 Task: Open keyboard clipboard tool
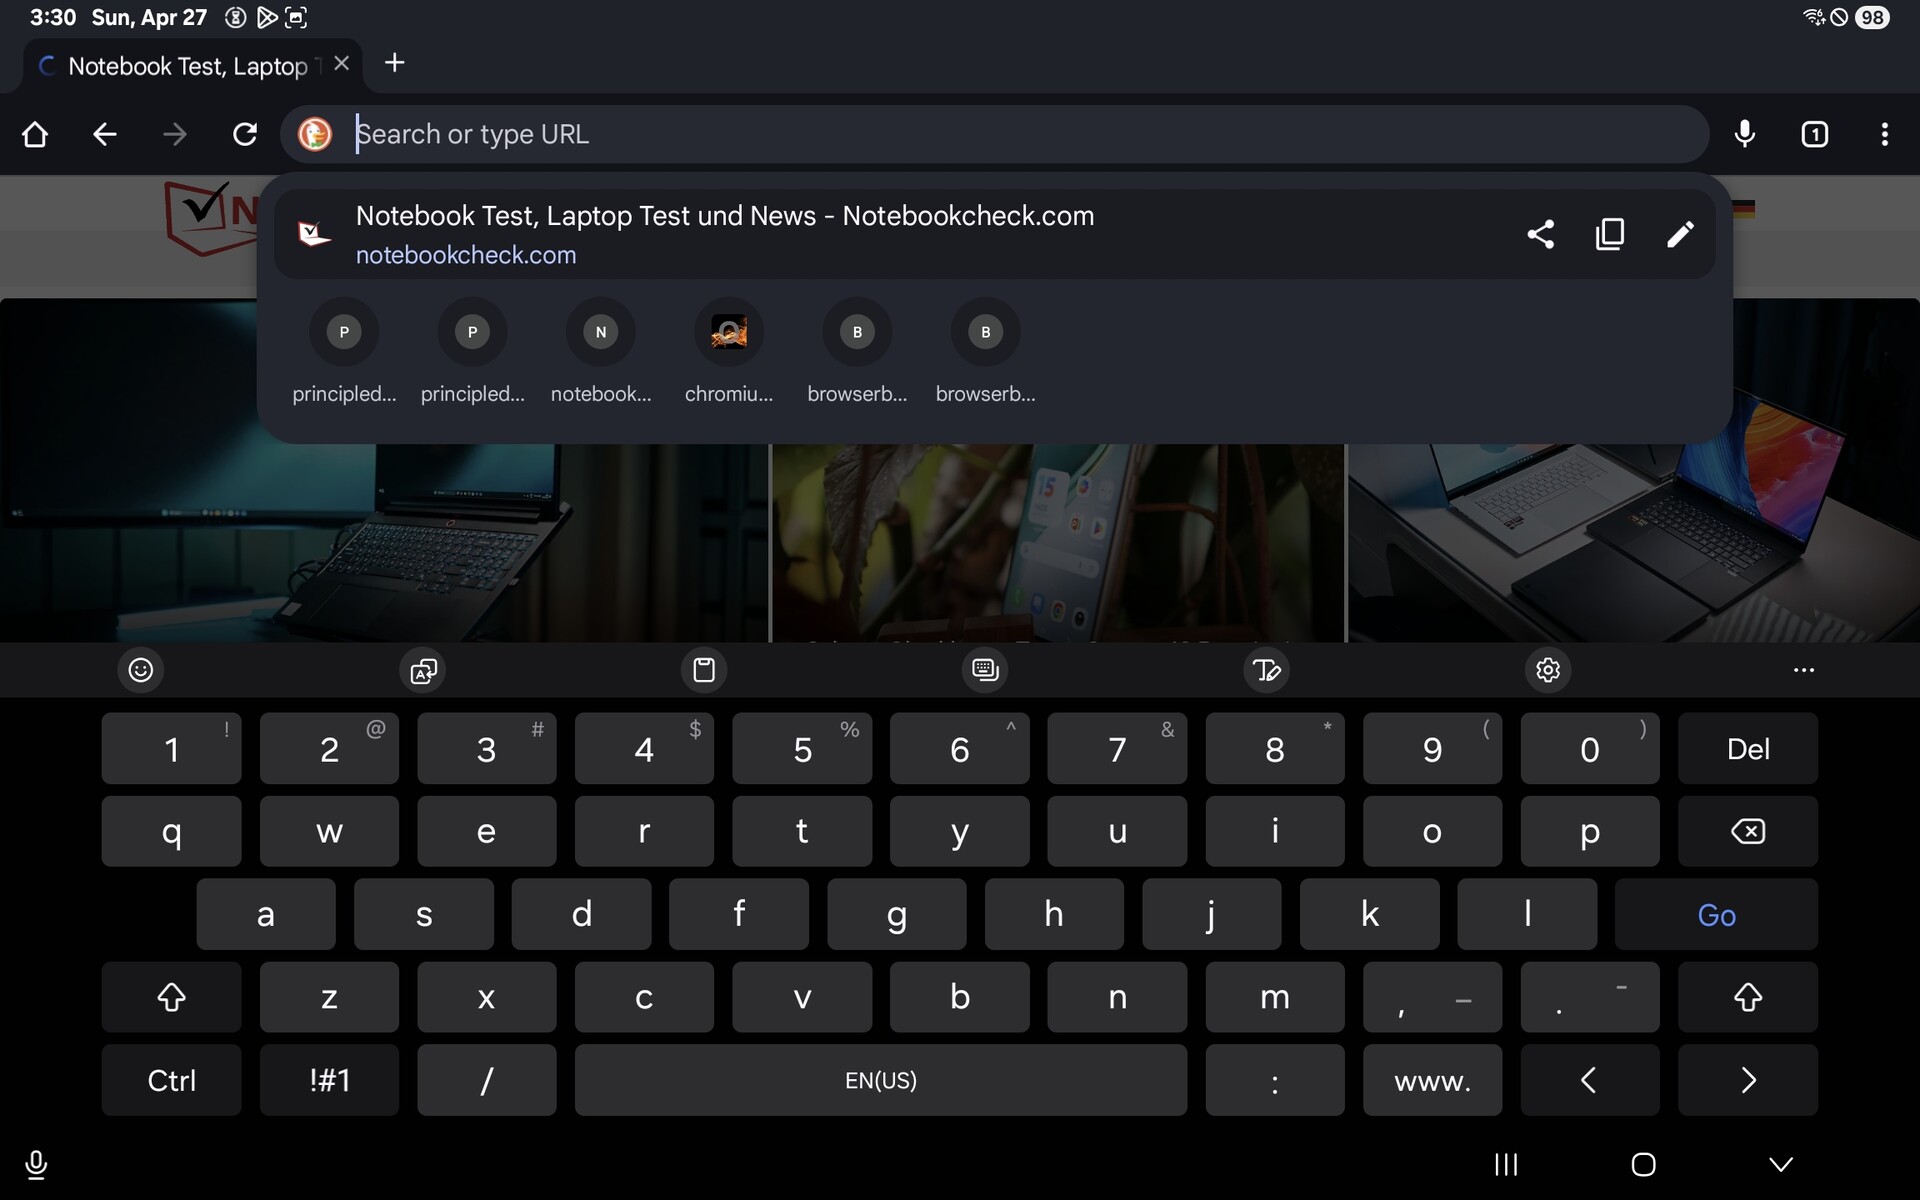click(x=704, y=670)
